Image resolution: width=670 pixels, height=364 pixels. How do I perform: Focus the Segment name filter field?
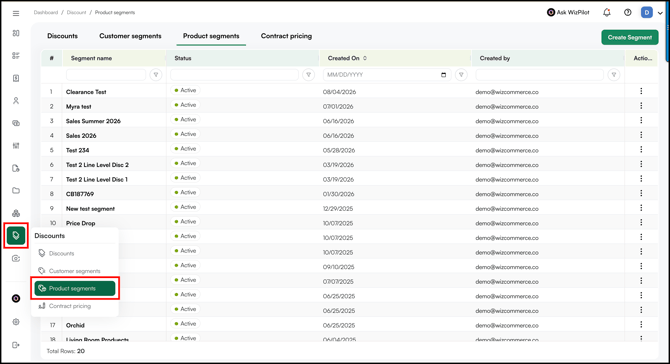pyautogui.click(x=106, y=75)
